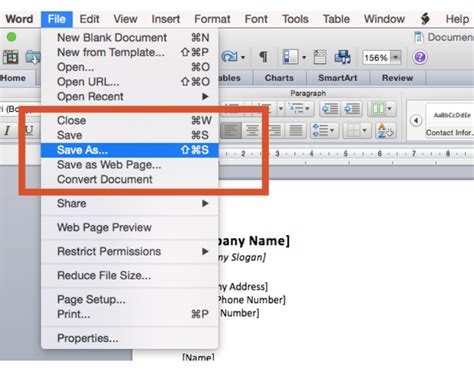The width and height of the screenshot is (474, 370).
Task: Click the Borders grid icon
Action: click(353, 130)
